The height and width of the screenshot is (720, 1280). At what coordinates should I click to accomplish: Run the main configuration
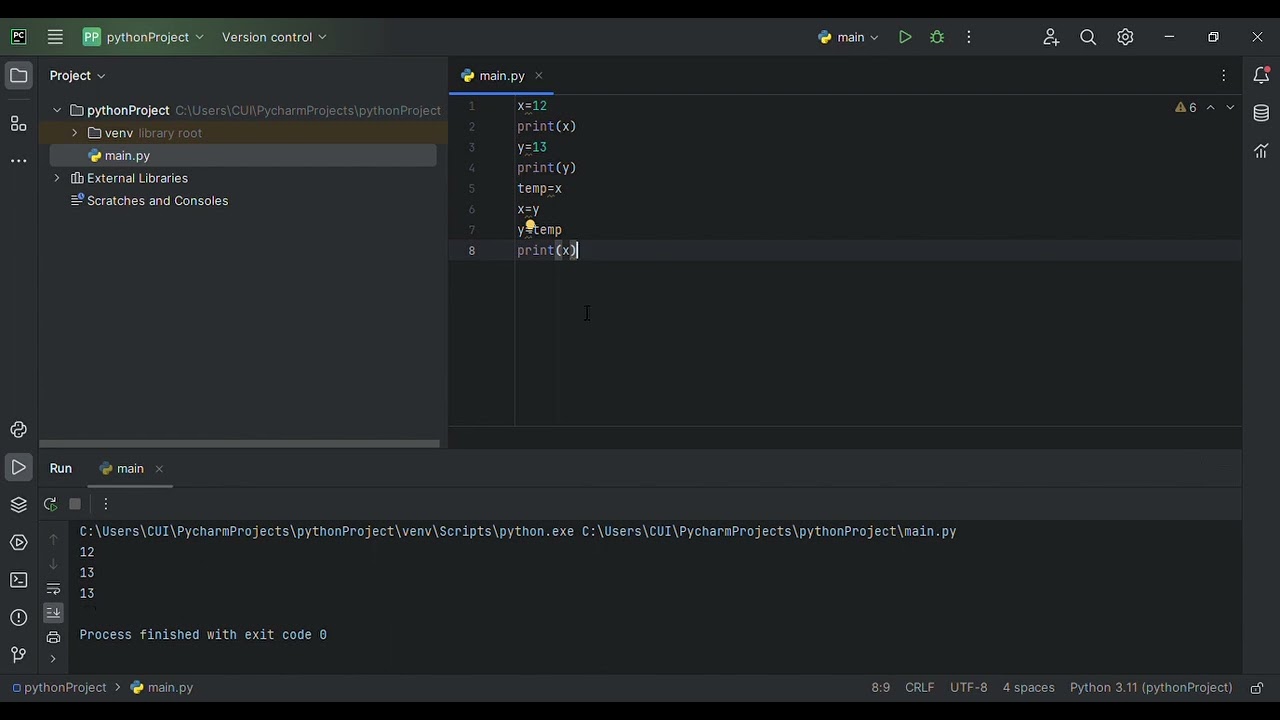tap(905, 37)
